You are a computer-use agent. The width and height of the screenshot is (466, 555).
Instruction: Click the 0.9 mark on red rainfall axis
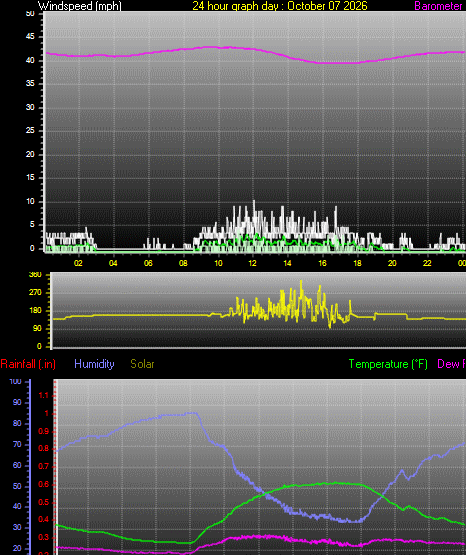[44, 431]
